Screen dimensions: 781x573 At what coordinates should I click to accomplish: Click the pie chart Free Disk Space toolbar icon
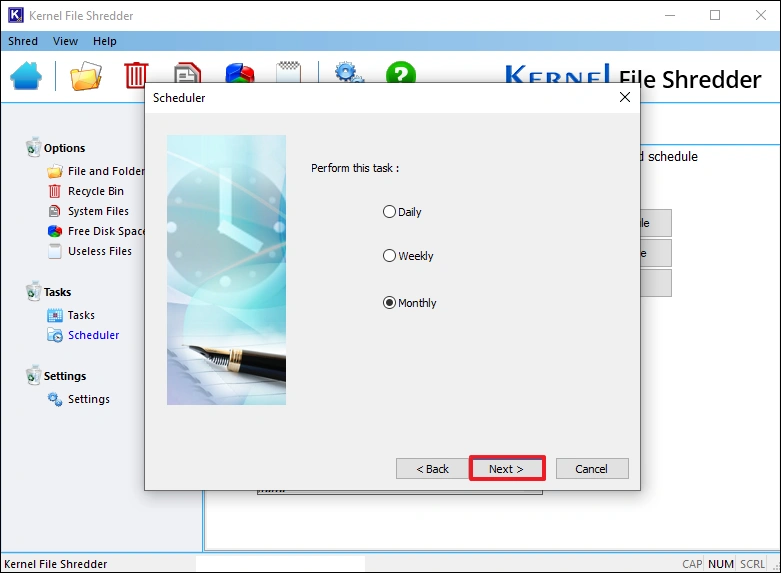click(239, 75)
